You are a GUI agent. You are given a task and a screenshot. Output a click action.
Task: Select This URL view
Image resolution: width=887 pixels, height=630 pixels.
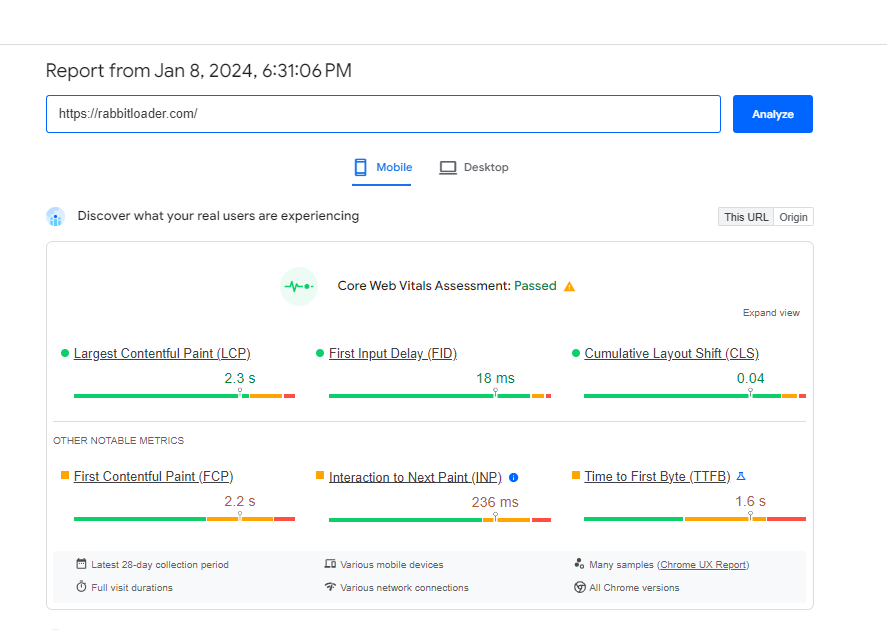[x=745, y=216]
